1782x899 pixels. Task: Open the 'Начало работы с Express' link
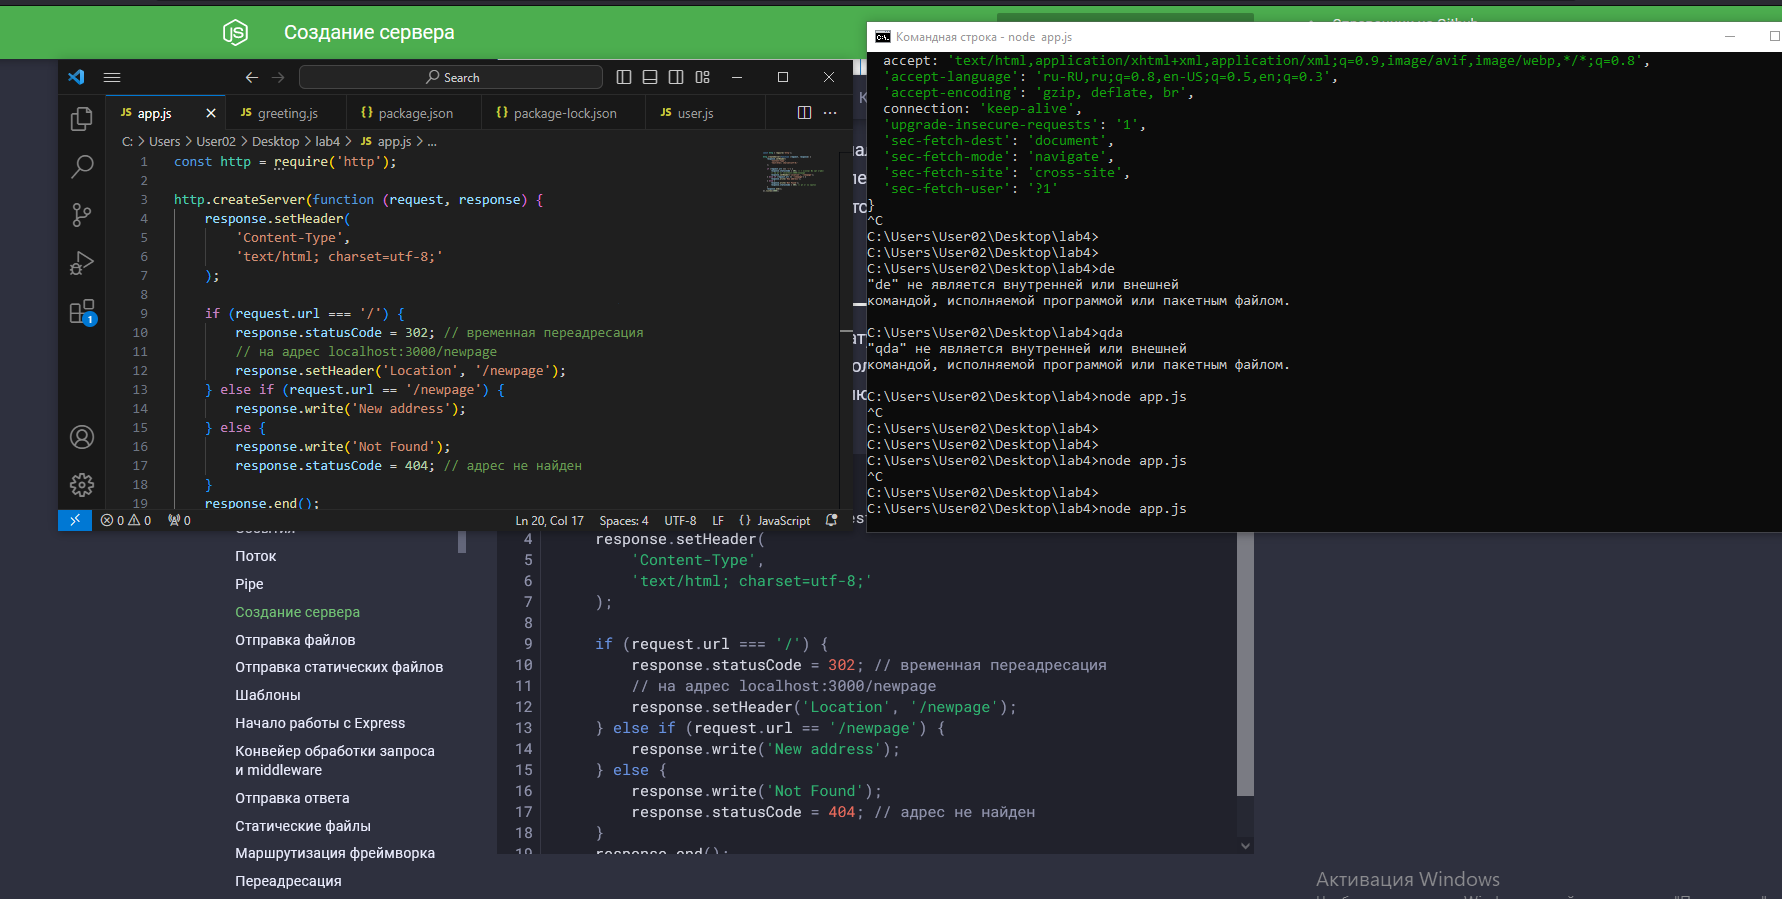(320, 723)
